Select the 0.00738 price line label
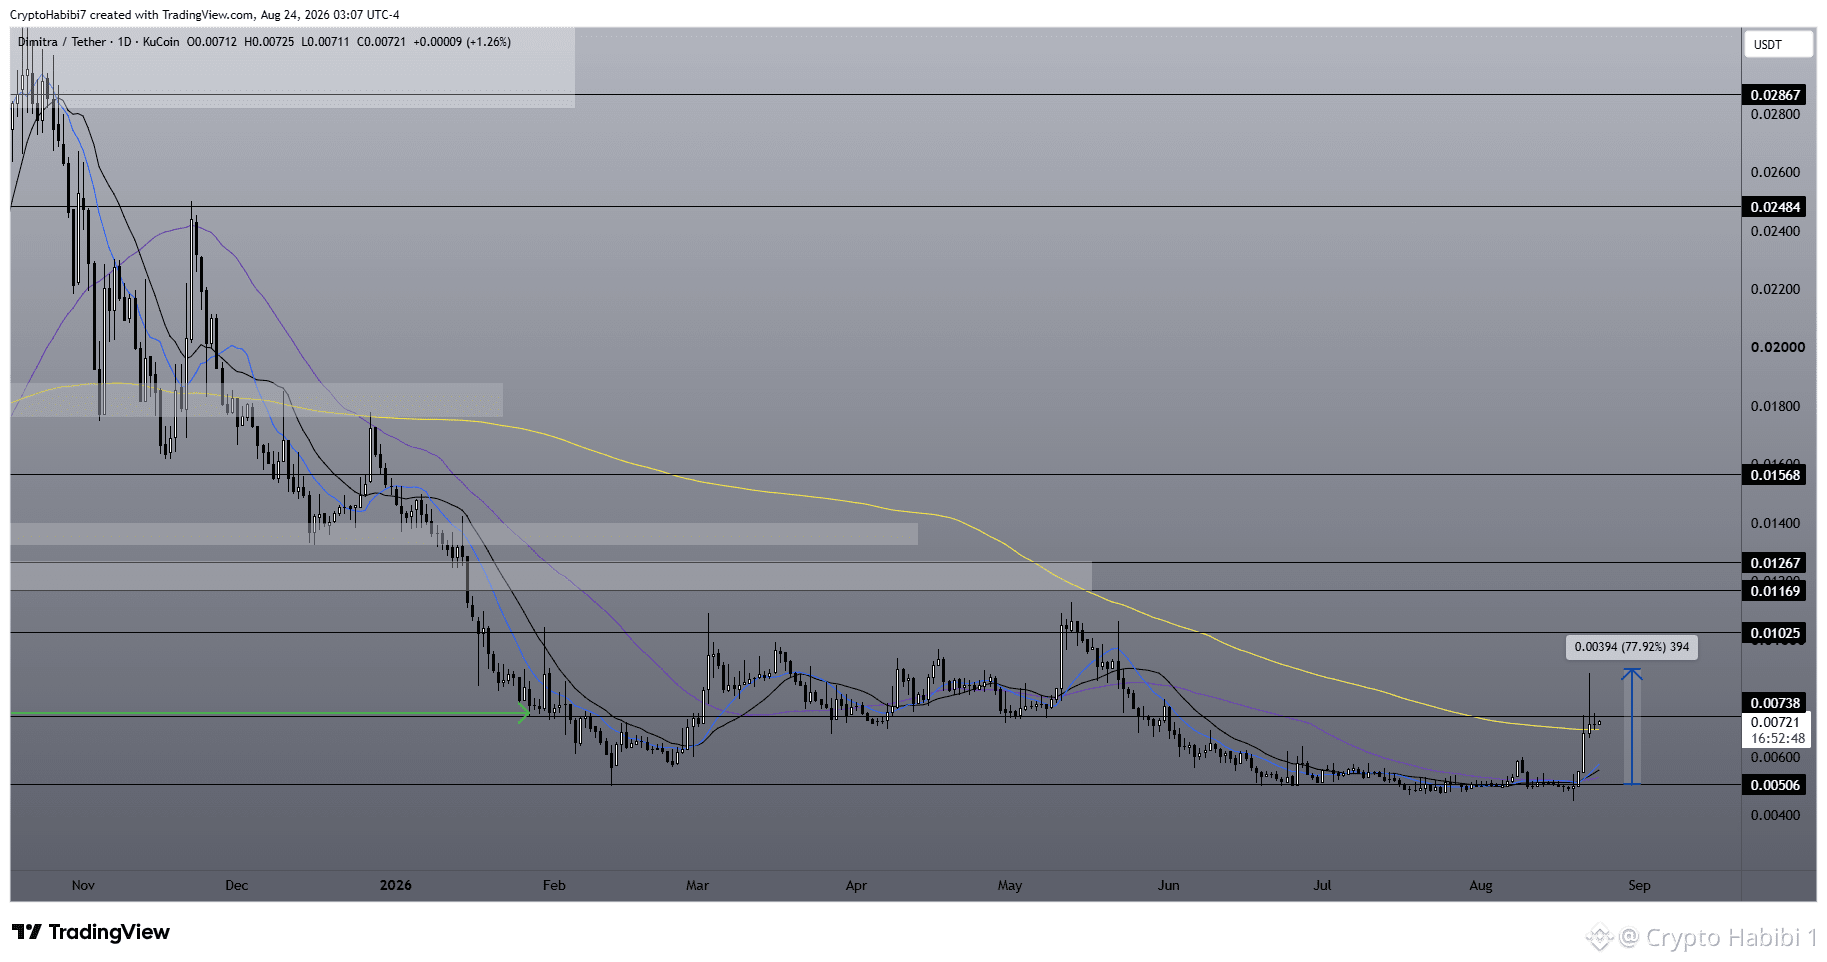 point(1776,703)
